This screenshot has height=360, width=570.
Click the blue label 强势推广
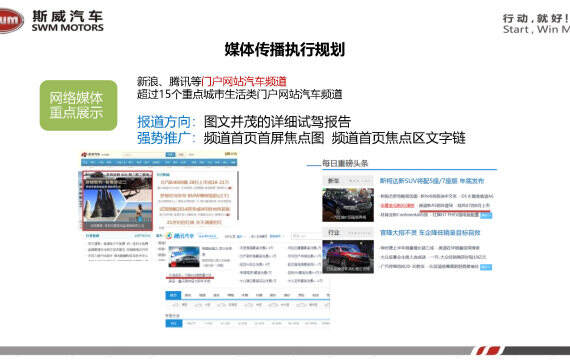pos(164,138)
